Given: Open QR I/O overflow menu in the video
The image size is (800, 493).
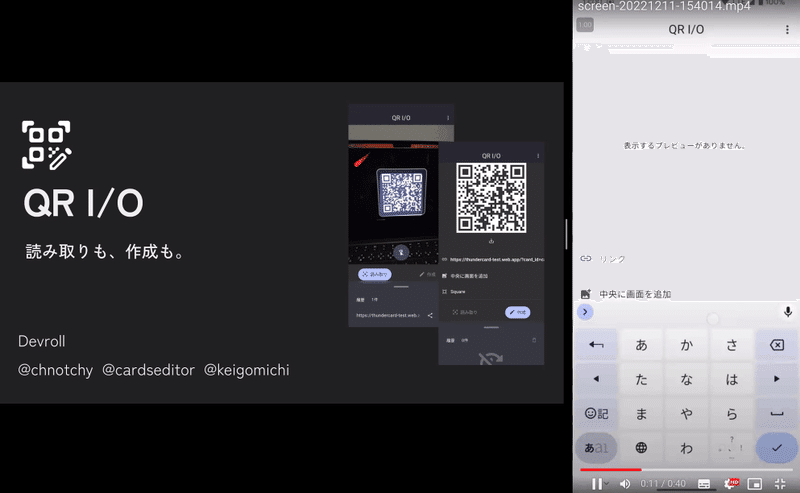Looking at the screenshot, I should coord(787,30).
